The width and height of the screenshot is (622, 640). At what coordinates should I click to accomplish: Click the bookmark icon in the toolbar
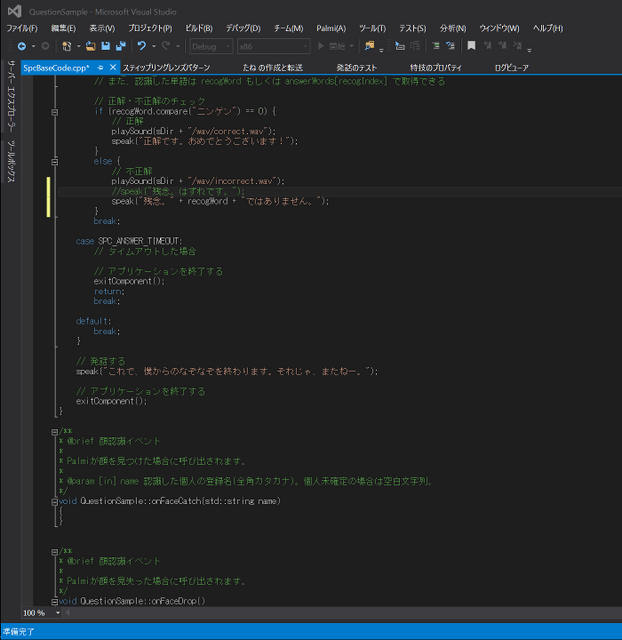pyautogui.click(x=471, y=46)
